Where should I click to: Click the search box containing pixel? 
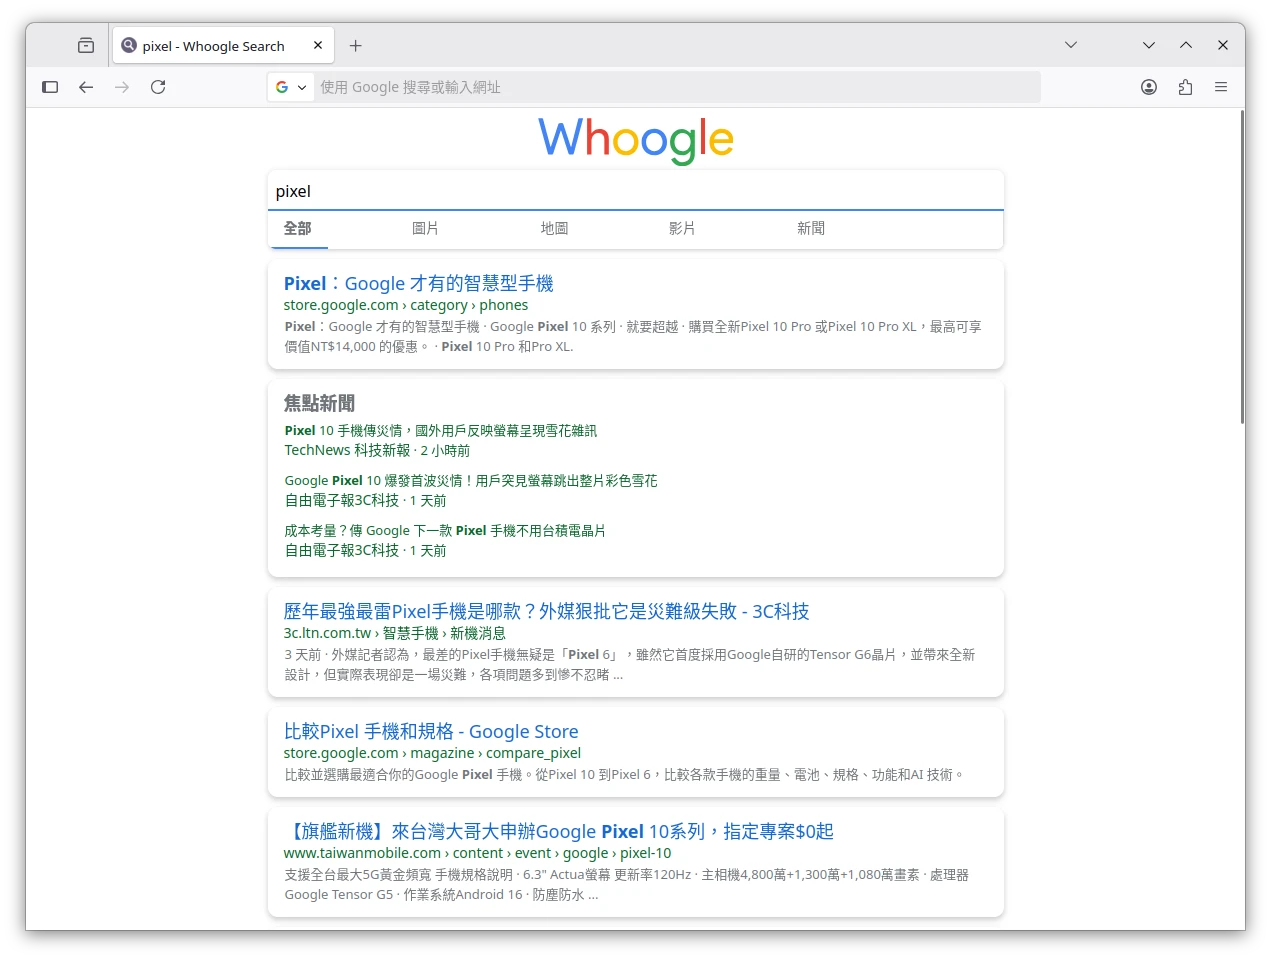click(635, 191)
